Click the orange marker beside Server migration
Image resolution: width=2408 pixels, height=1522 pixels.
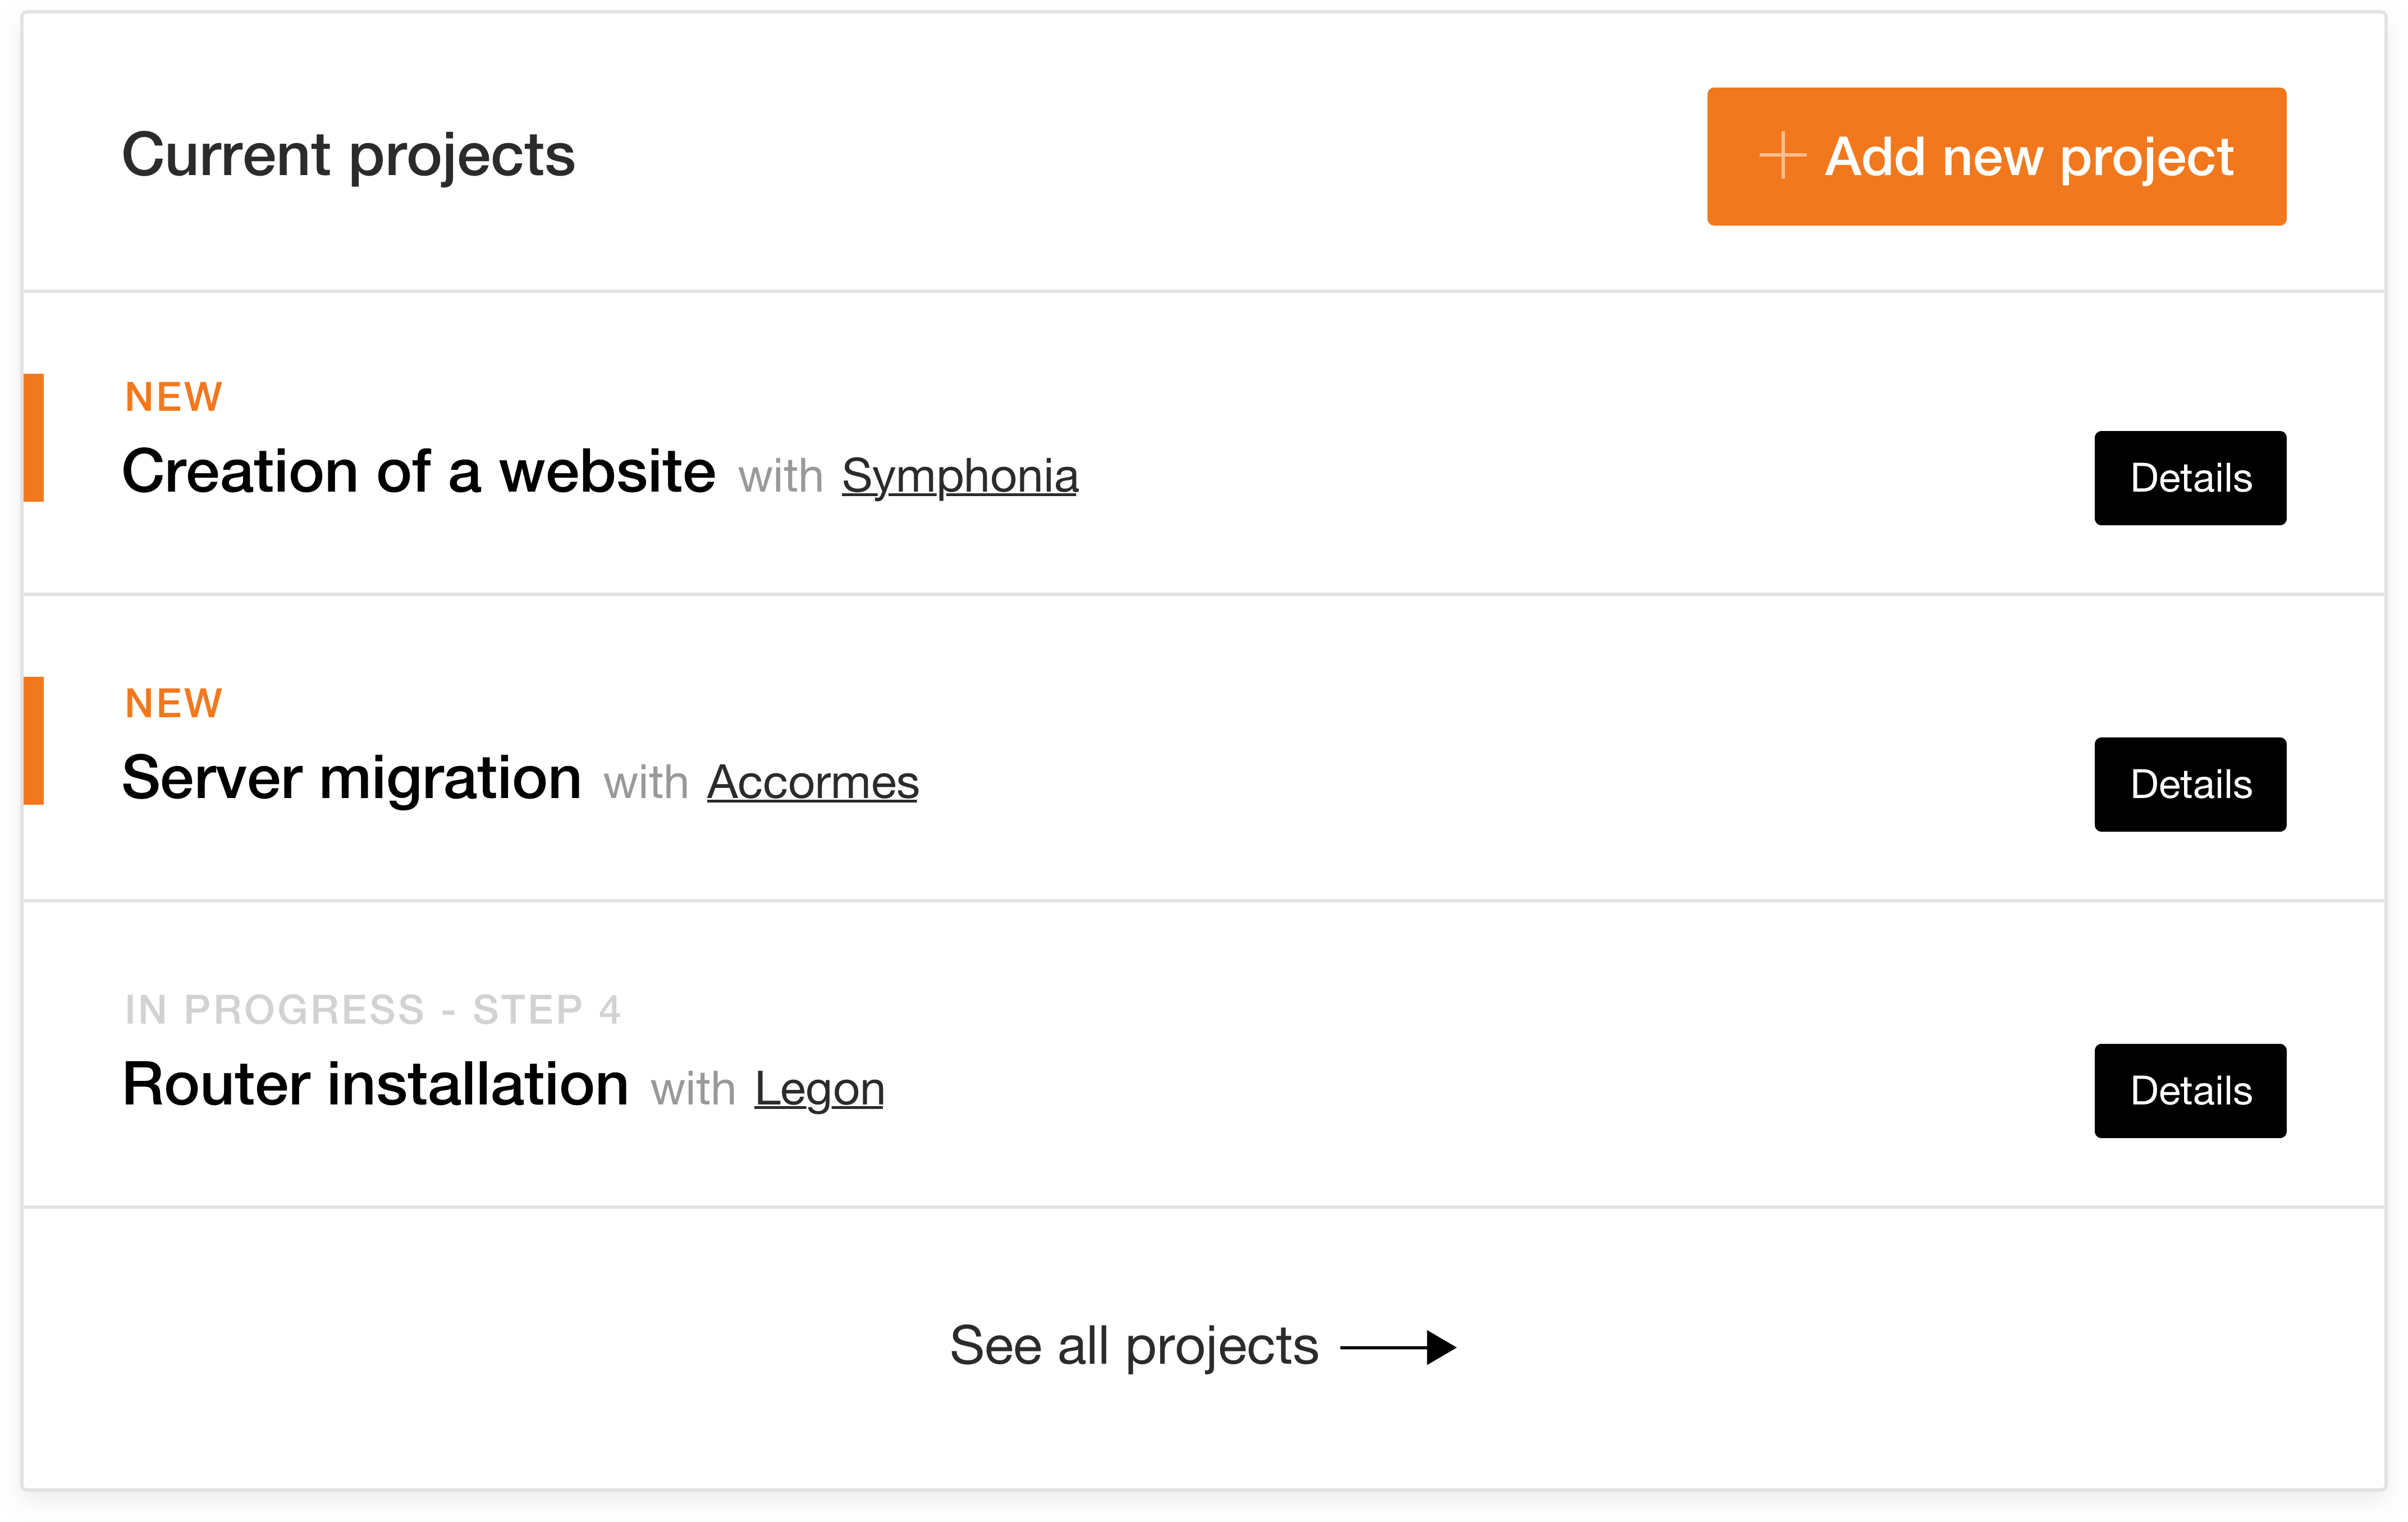(34, 741)
